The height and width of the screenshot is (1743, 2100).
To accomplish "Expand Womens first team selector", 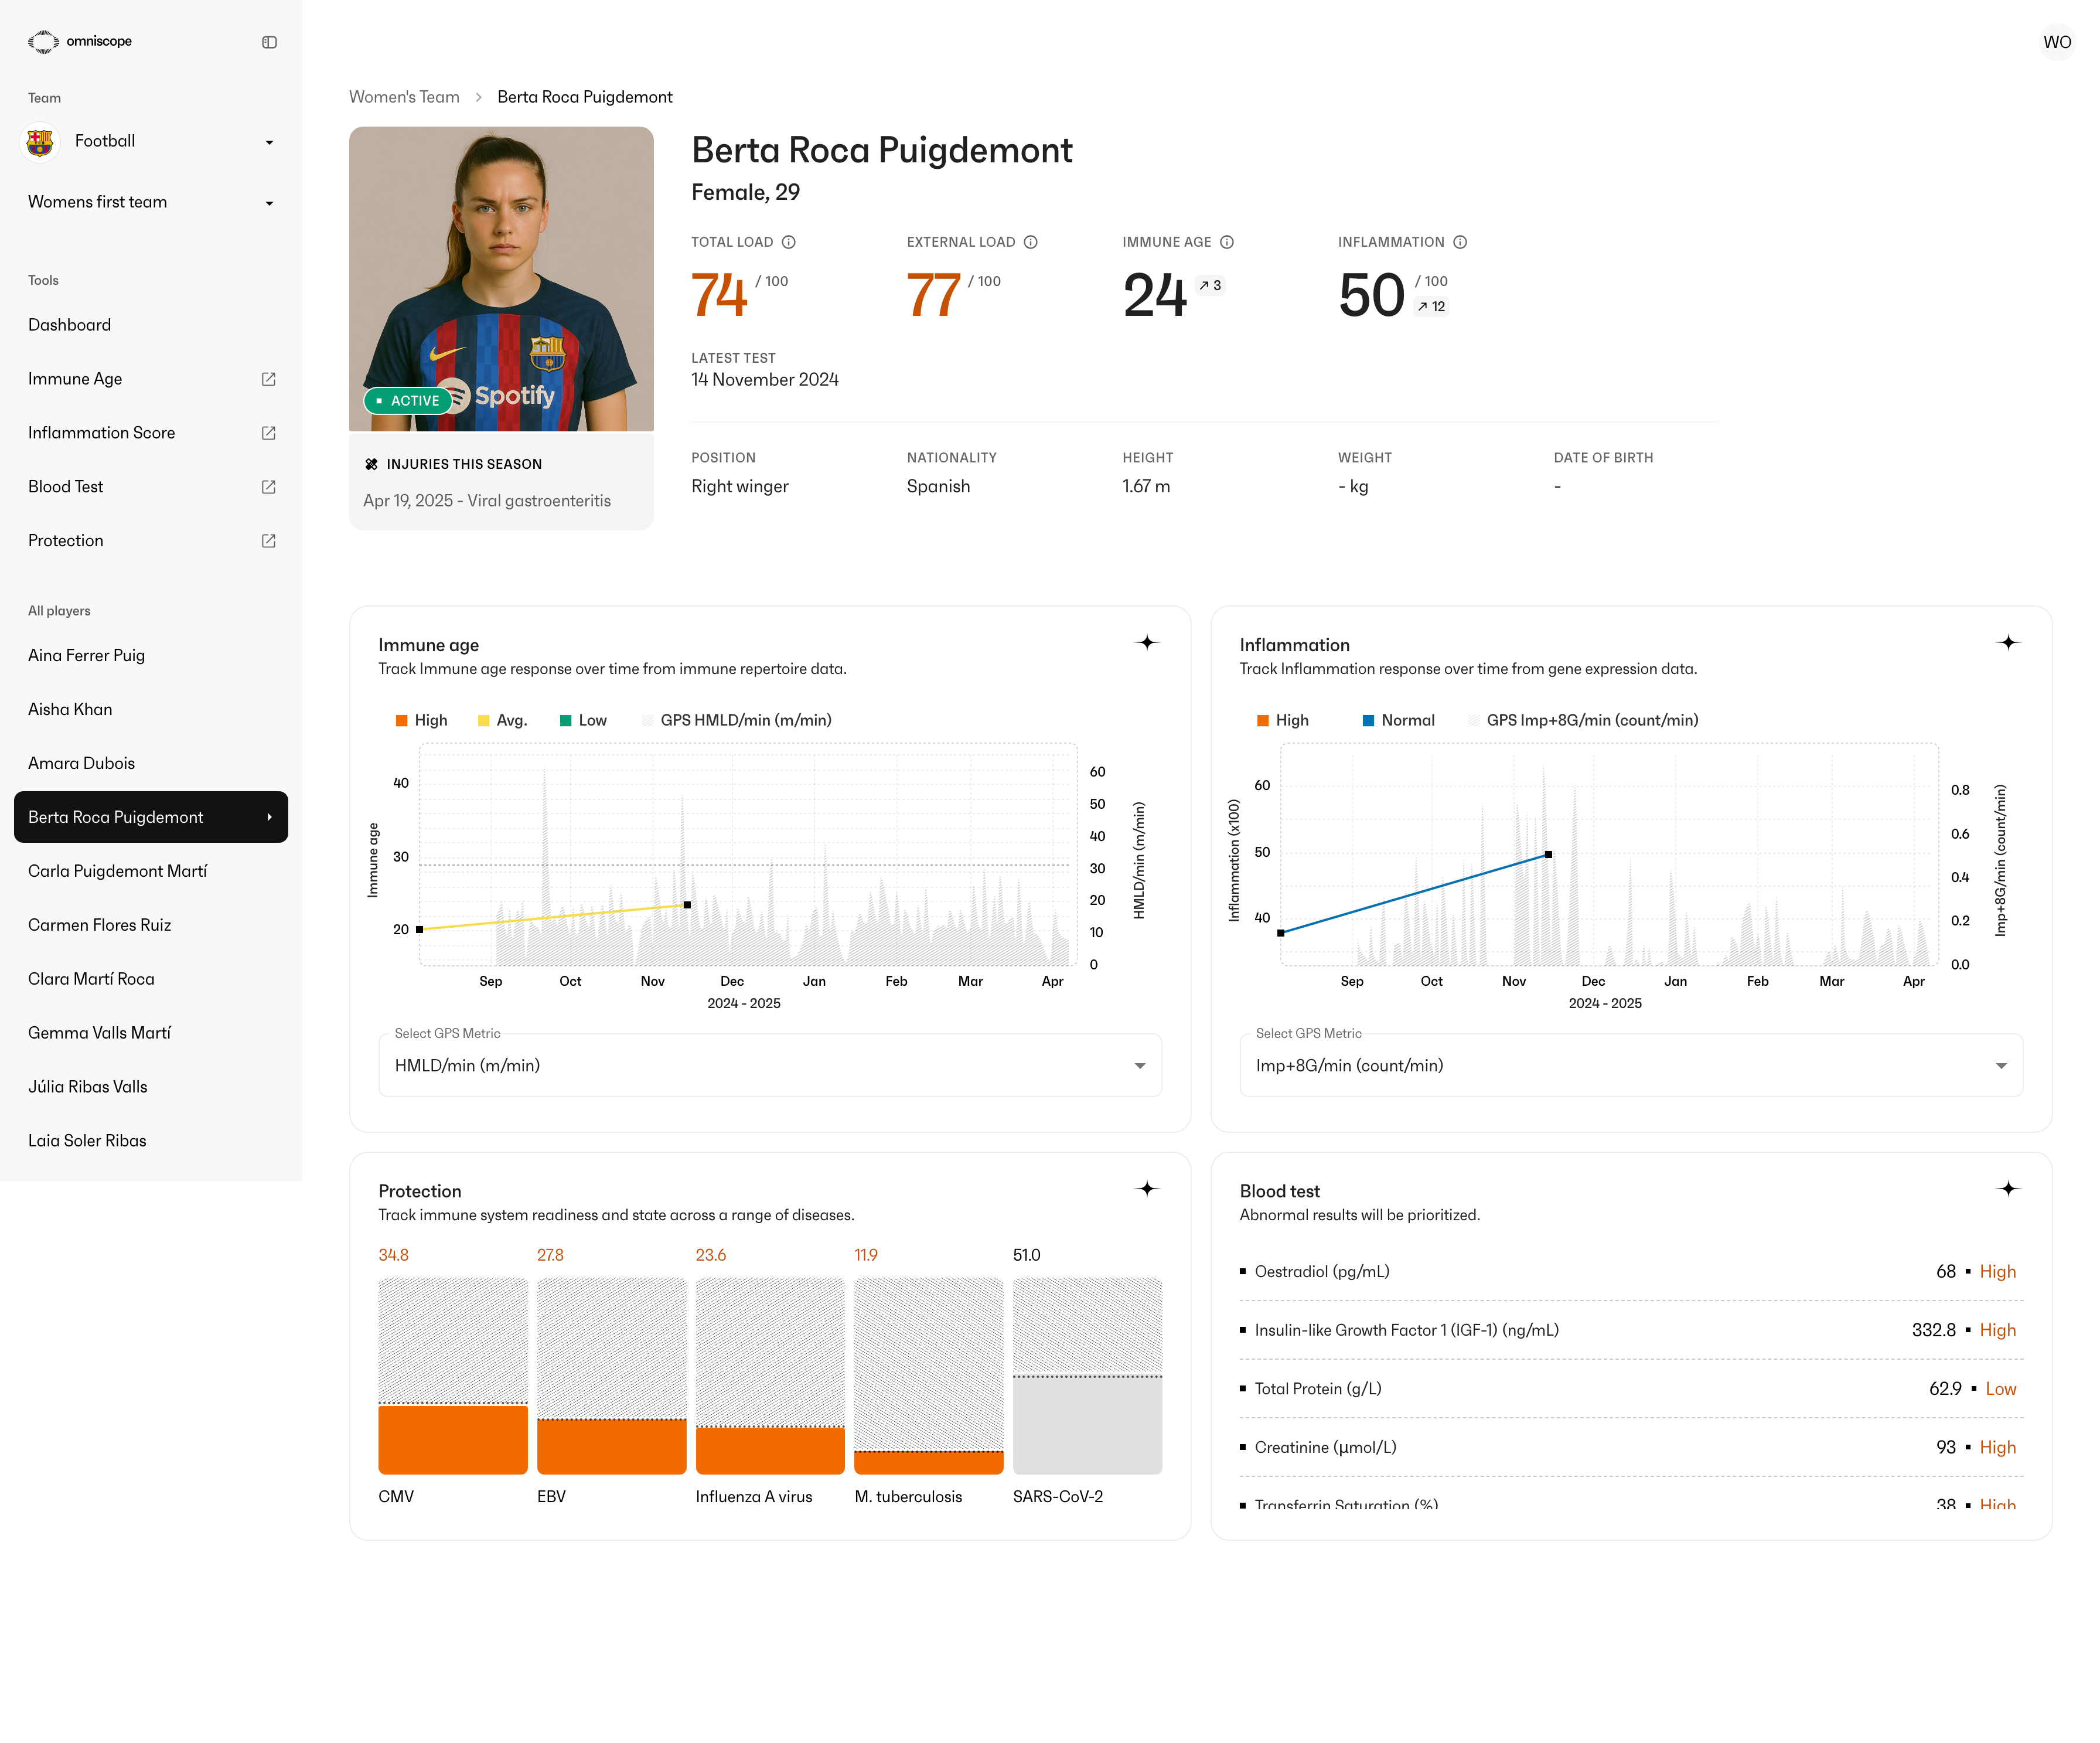I will pos(150,202).
